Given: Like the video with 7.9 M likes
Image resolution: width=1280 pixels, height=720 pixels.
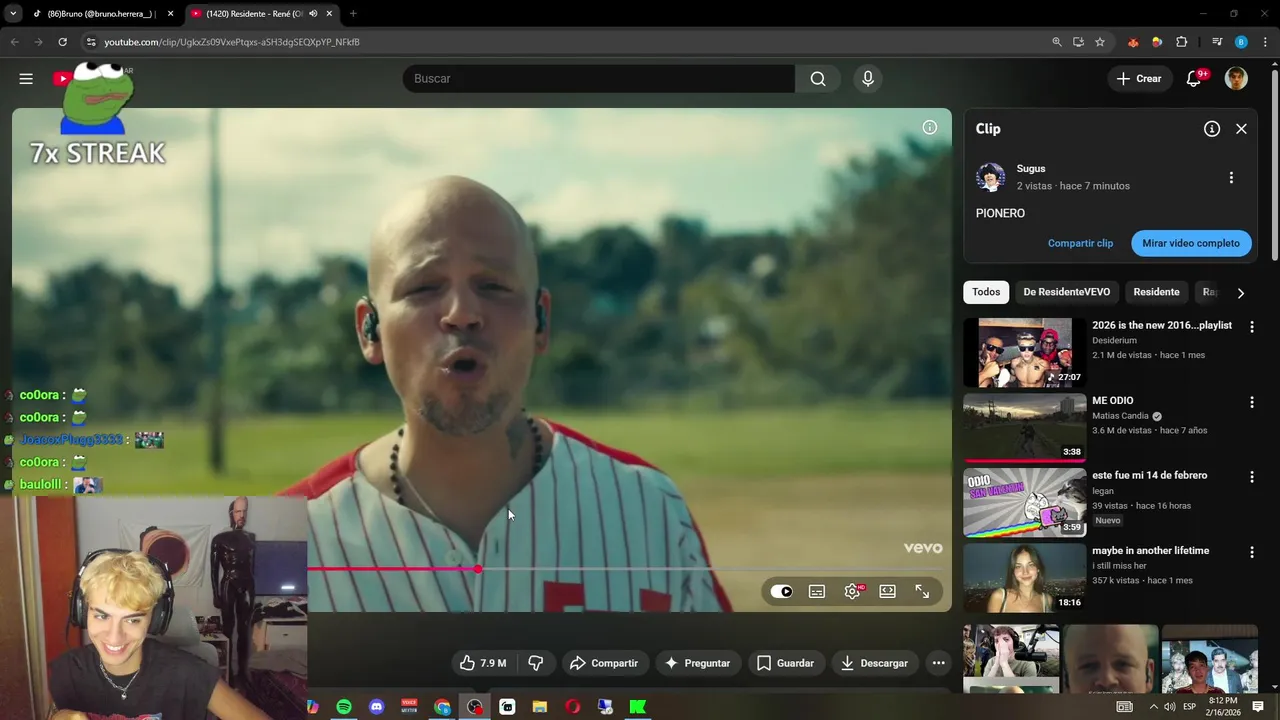Looking at the screenshot, I should click(x=484, y=663).
